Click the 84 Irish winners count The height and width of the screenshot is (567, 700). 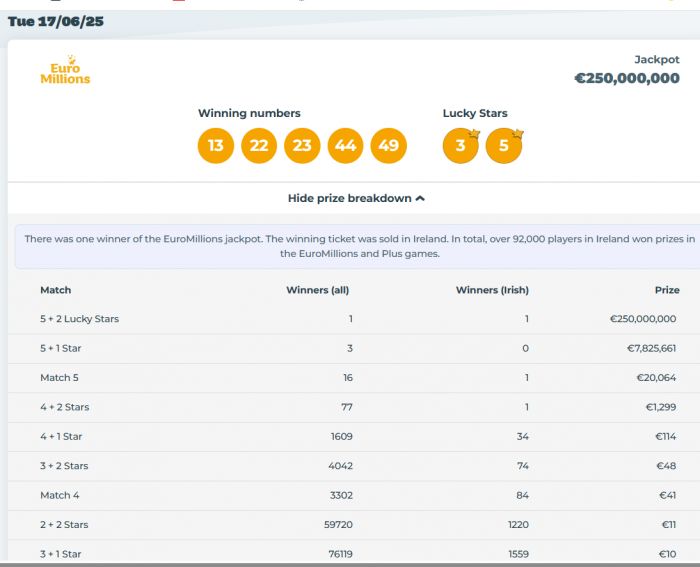point(523,495)
